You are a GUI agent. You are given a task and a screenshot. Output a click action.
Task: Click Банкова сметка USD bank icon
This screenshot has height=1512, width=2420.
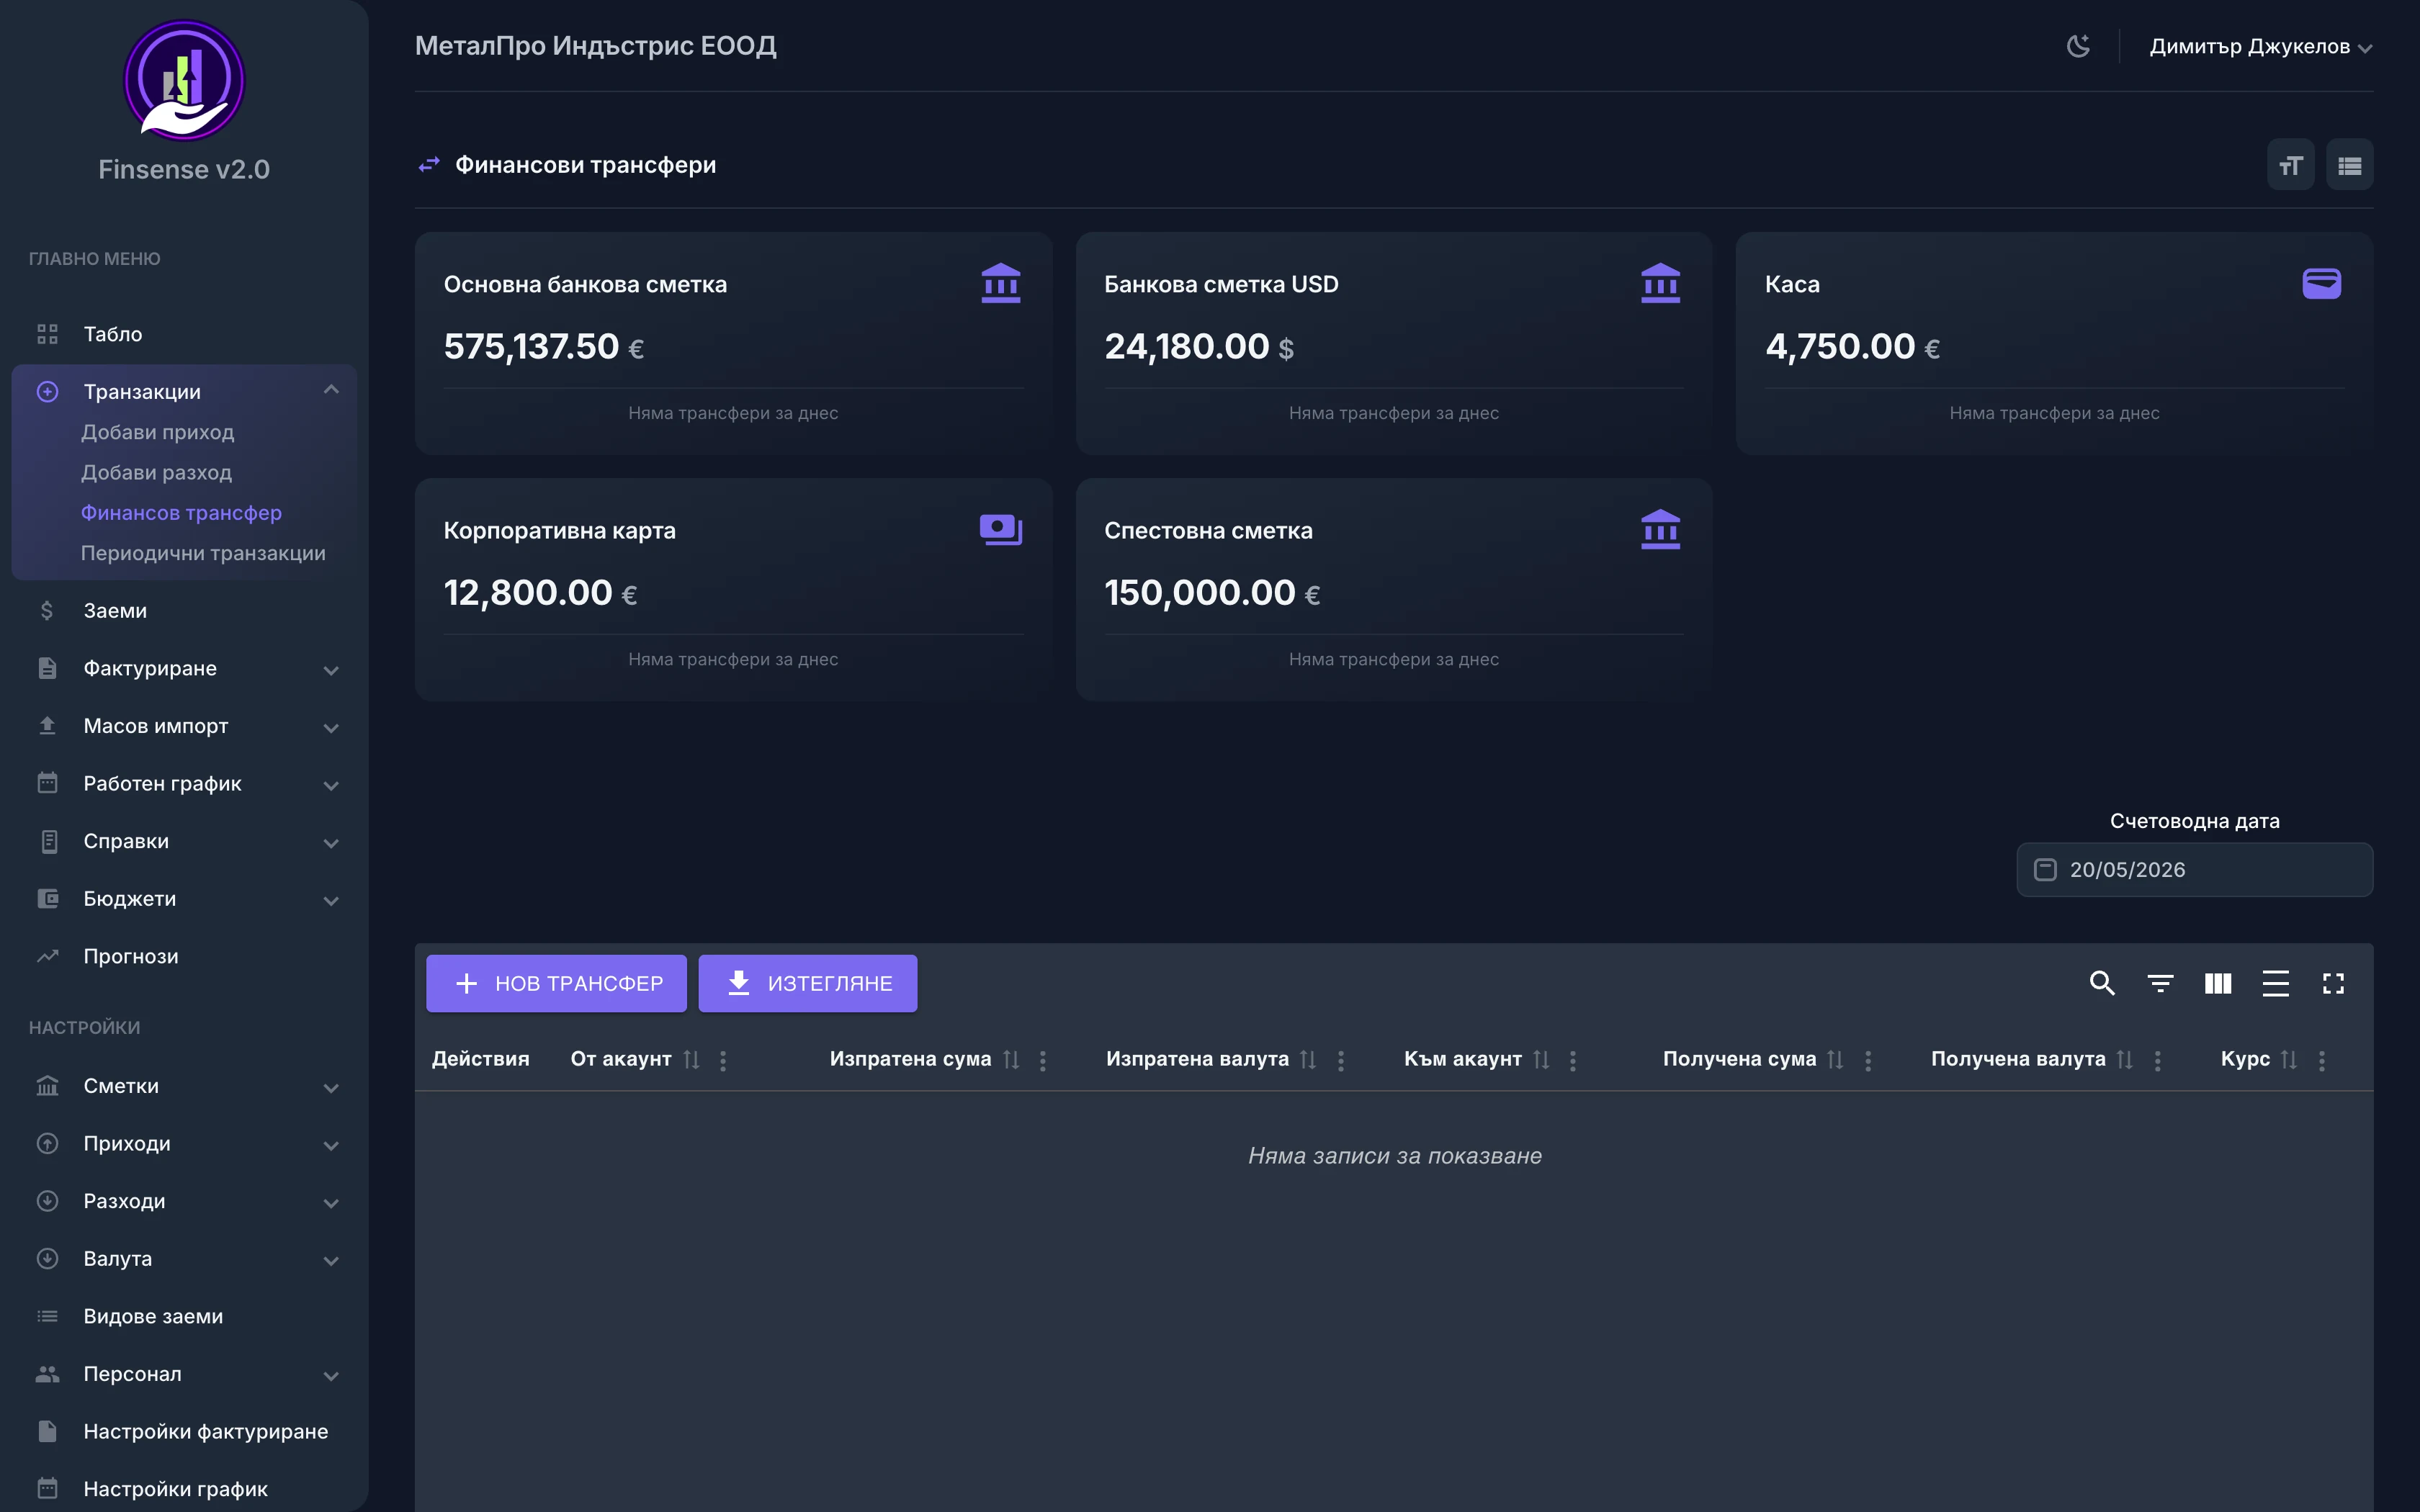tap(1660, 283)
